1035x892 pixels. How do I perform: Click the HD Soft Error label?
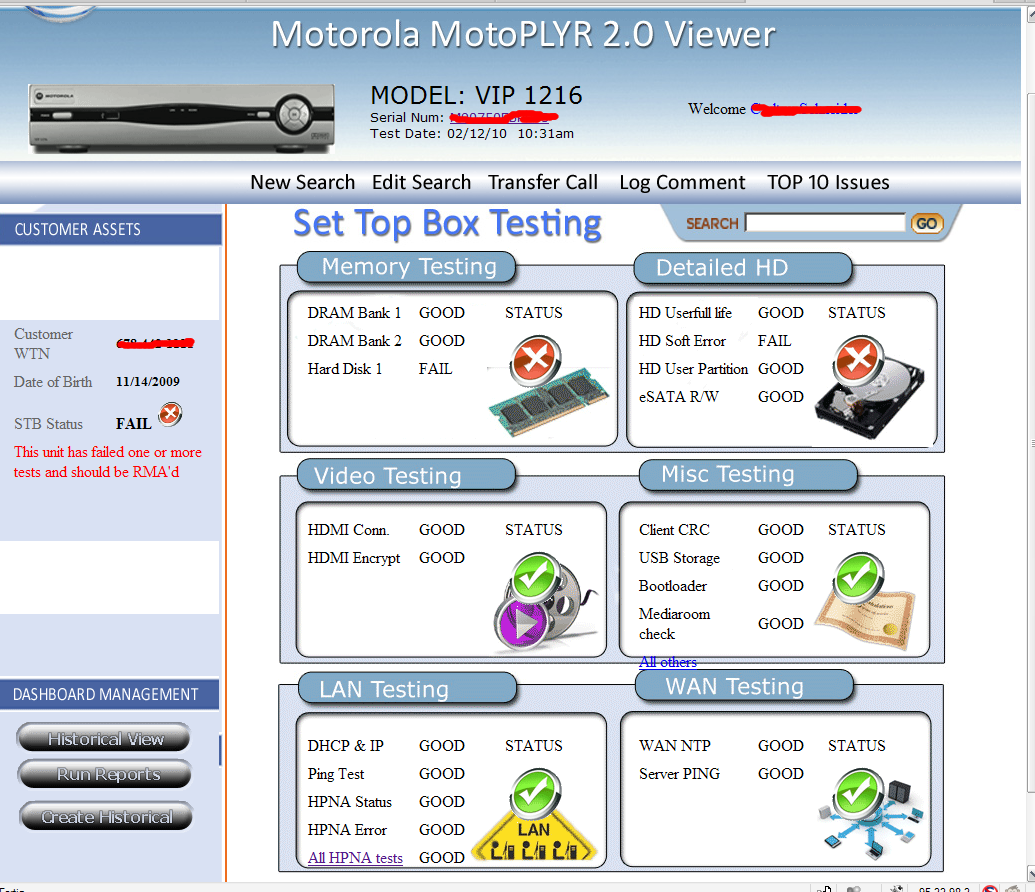point(682,341)
